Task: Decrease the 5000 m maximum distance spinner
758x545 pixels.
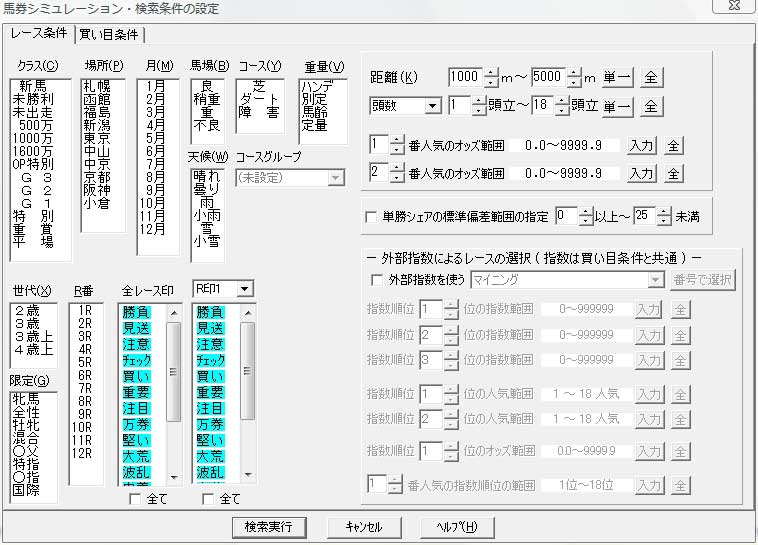Action: (x=574, y=82)
